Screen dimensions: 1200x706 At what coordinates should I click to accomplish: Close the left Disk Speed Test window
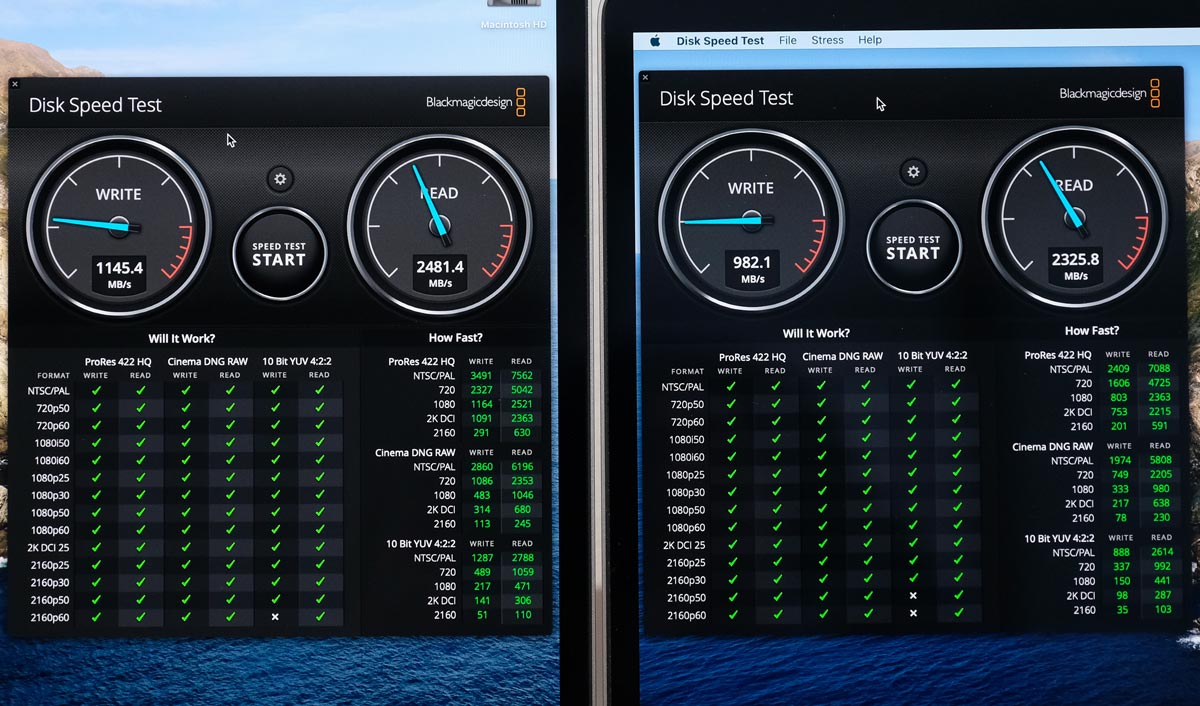(x=14, y=85)
